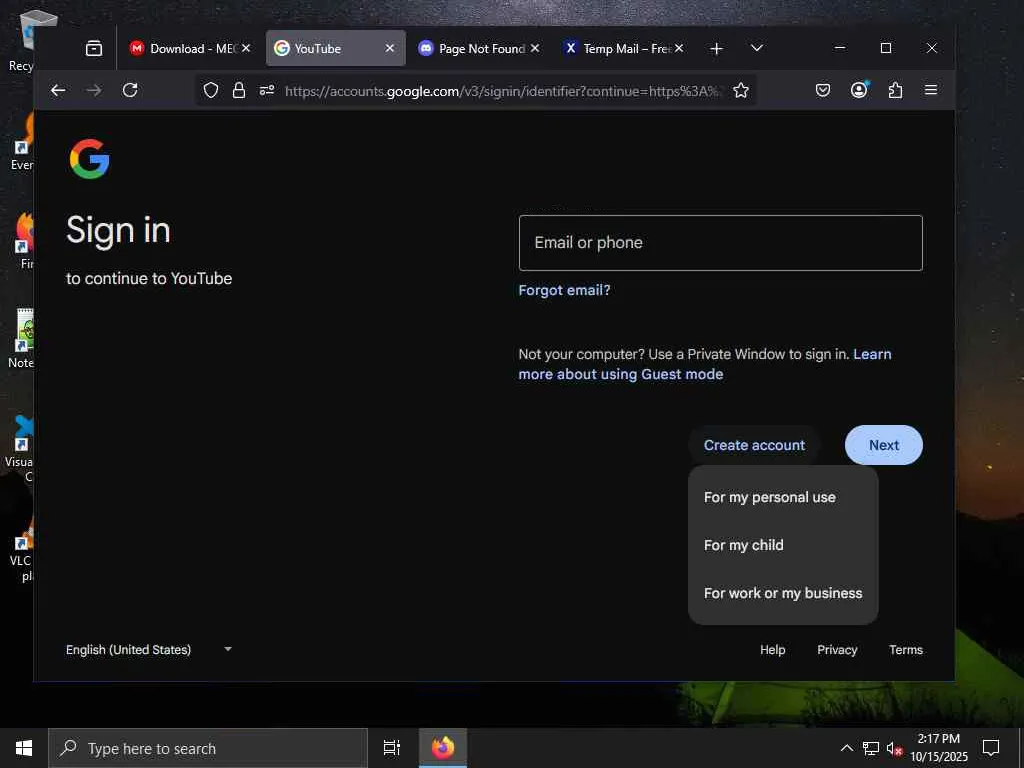1024x768 pixels.
Task: Bookmark this page with the star icon
Action: 741,90
